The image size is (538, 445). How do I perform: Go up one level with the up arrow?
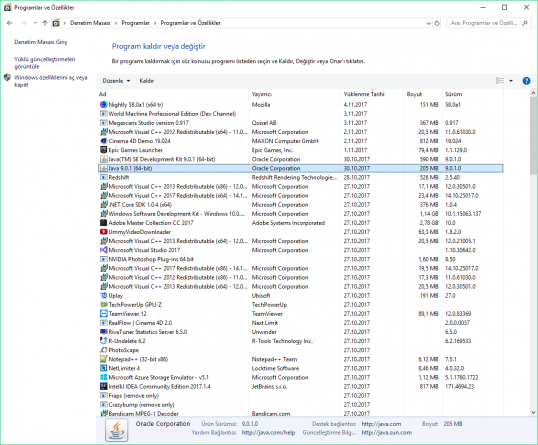point(45,23)
